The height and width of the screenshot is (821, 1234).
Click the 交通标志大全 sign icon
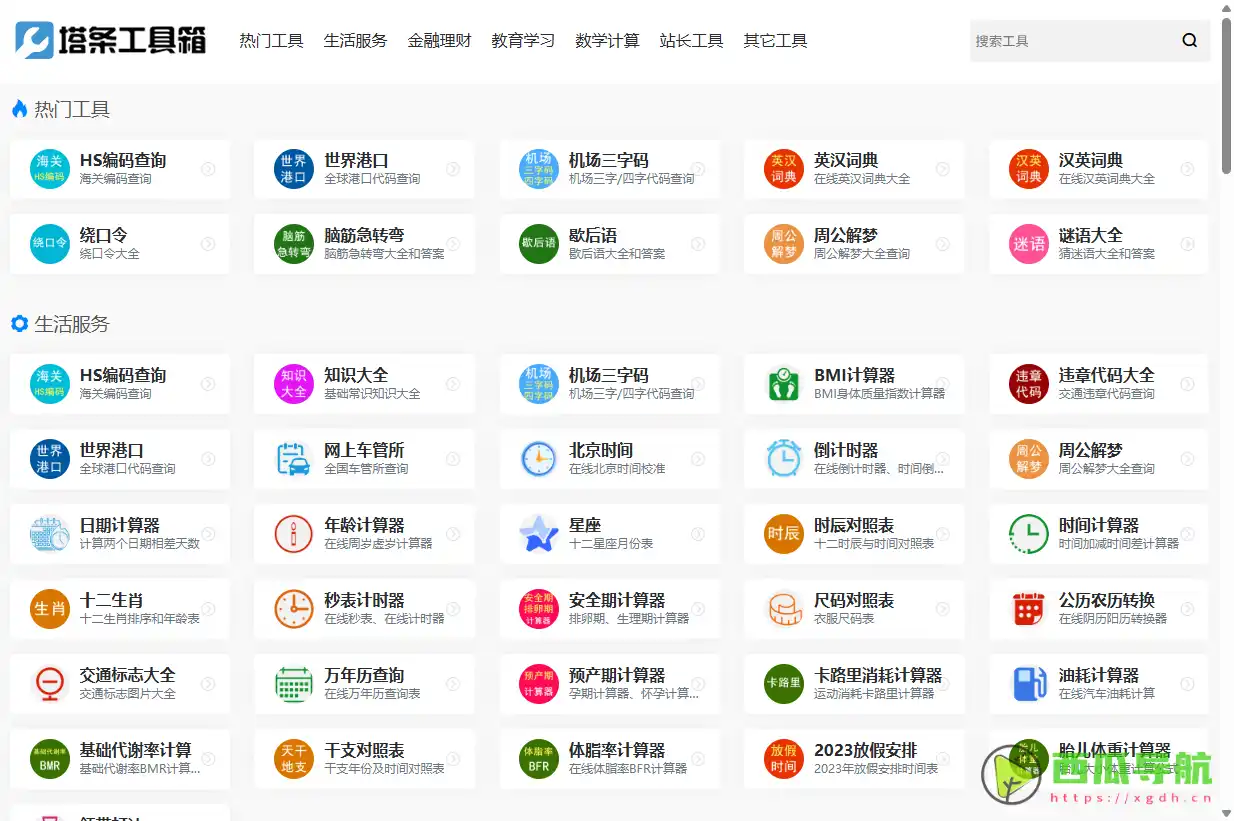pos(48,684)
